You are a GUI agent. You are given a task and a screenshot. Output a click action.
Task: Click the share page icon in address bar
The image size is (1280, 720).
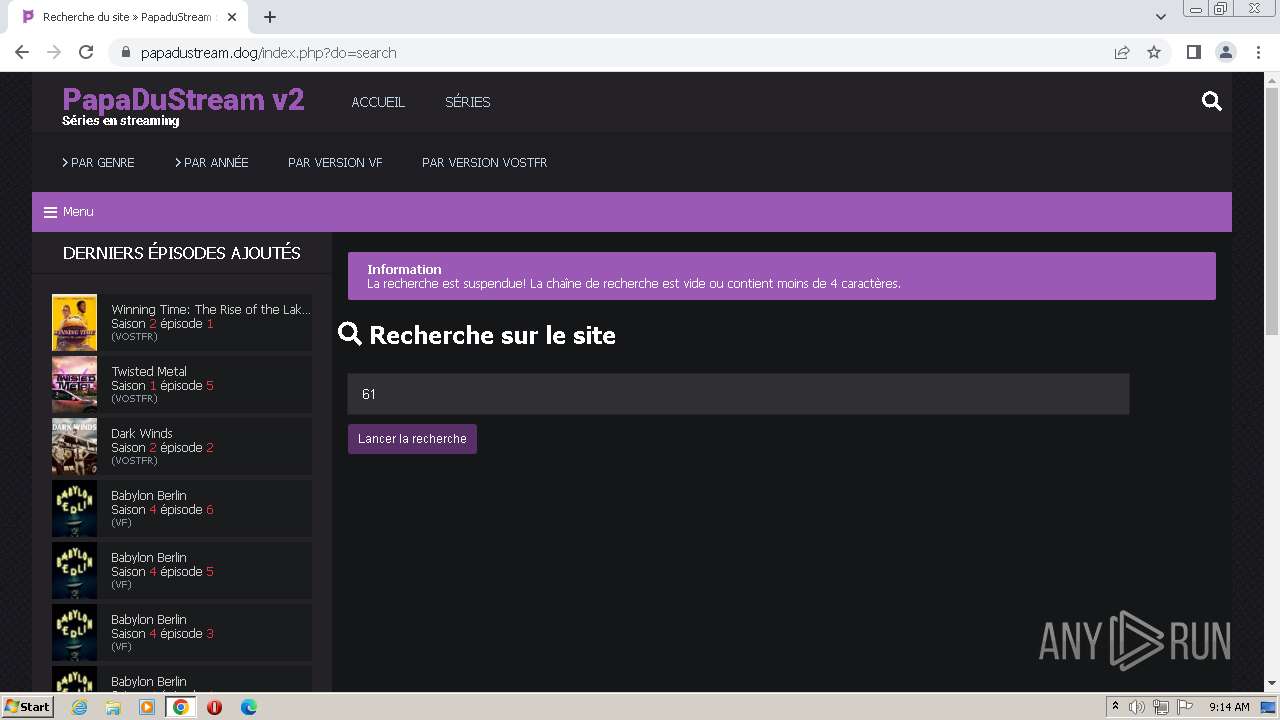click(x=1122, y=52)
